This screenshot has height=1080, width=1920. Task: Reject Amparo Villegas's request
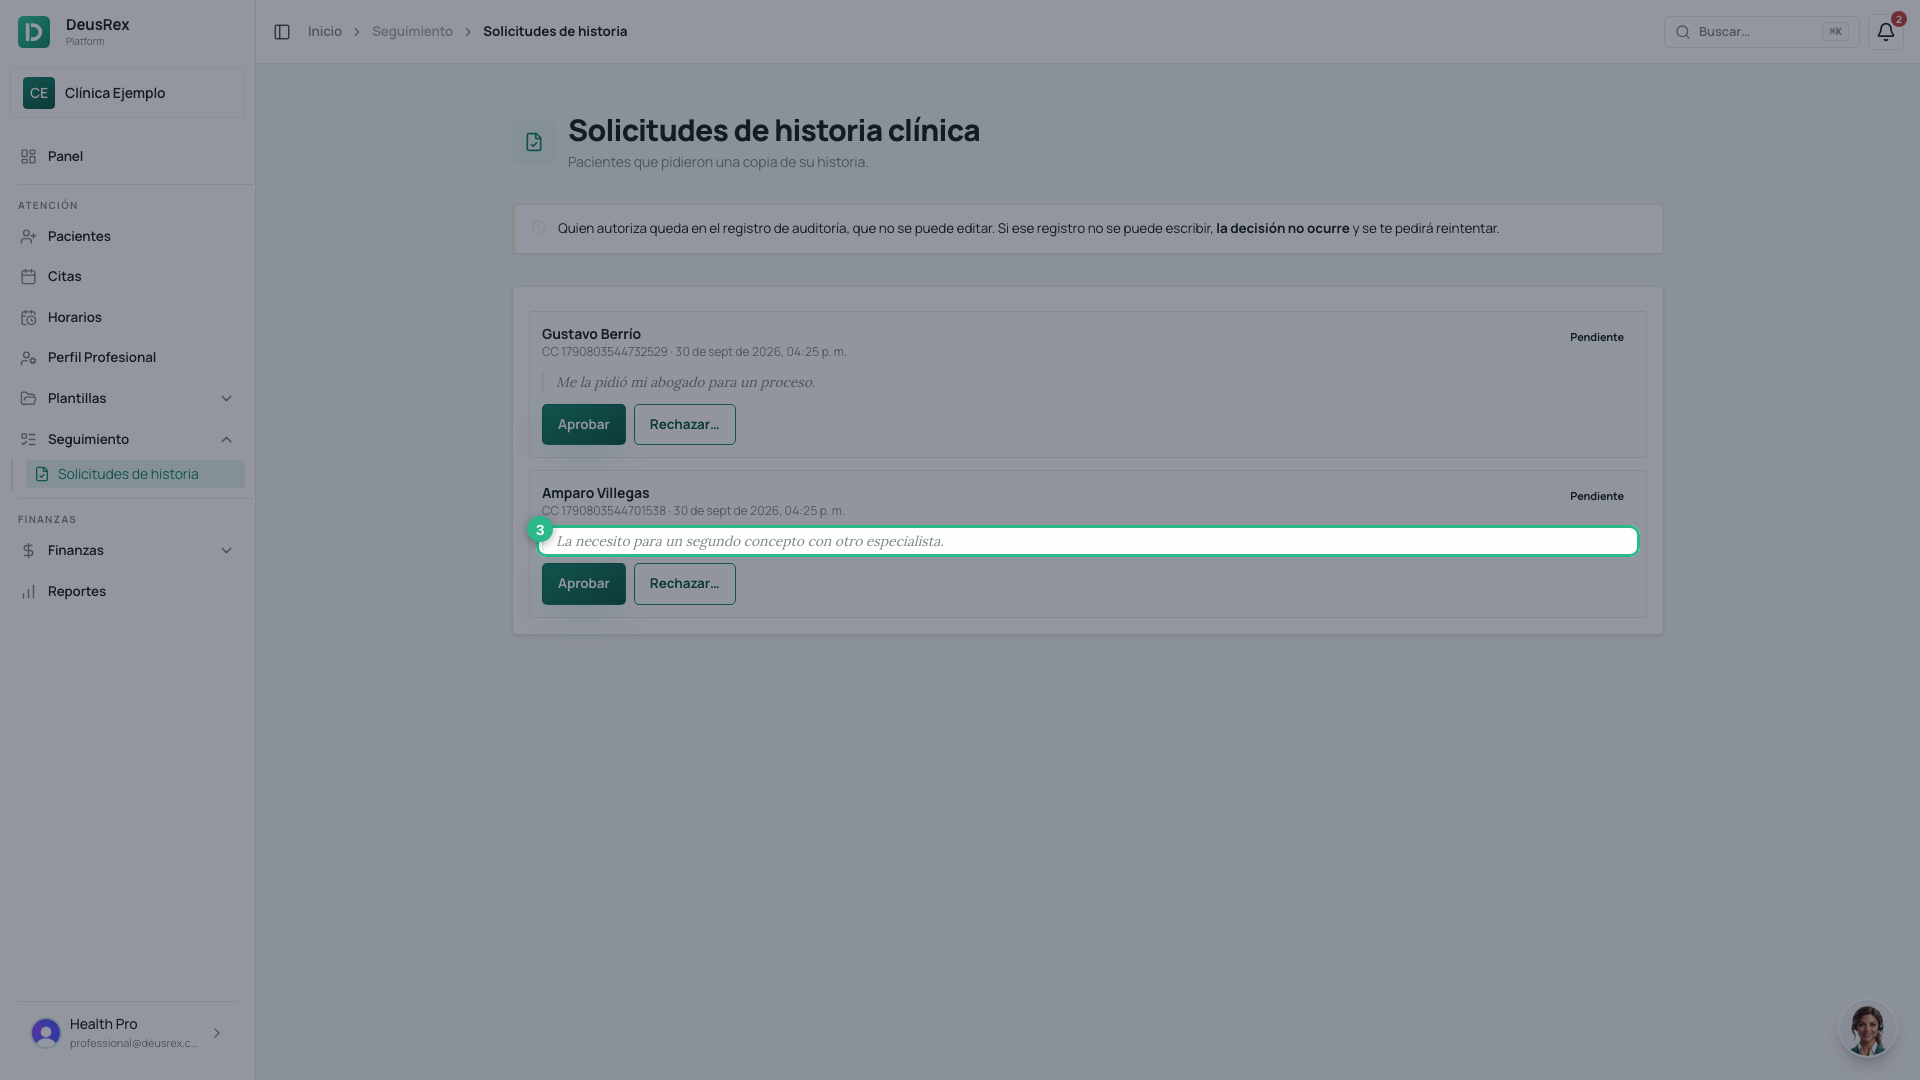click(x=684, y=584)
